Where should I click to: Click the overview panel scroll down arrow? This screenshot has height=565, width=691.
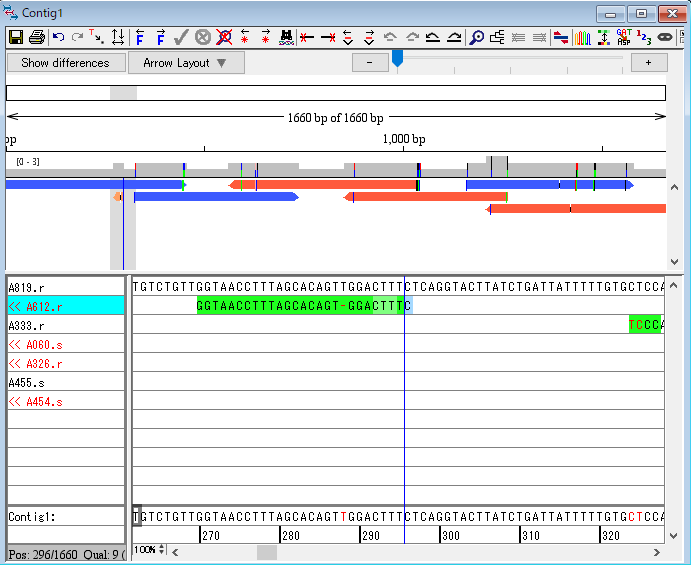click(x=674, y=261)
